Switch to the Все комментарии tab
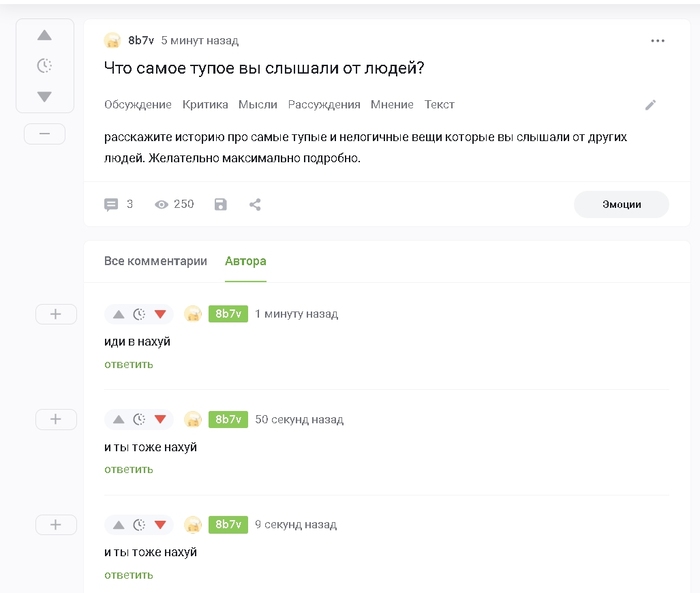This screenshot has width=700, height=593. [x=155, y=261]
